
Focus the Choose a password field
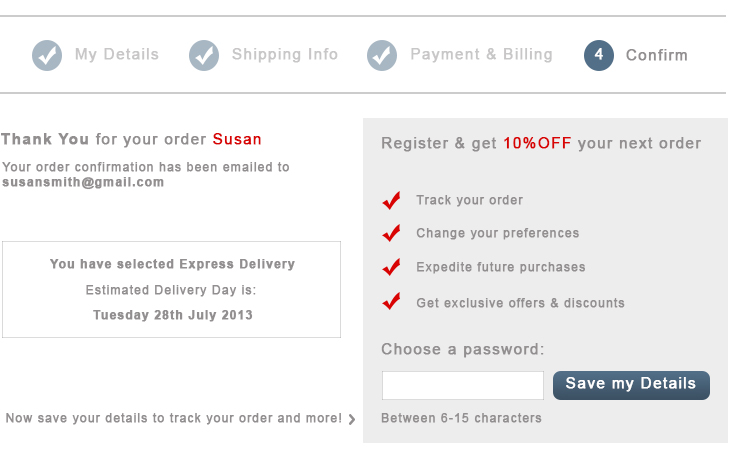tap(462, 385)
